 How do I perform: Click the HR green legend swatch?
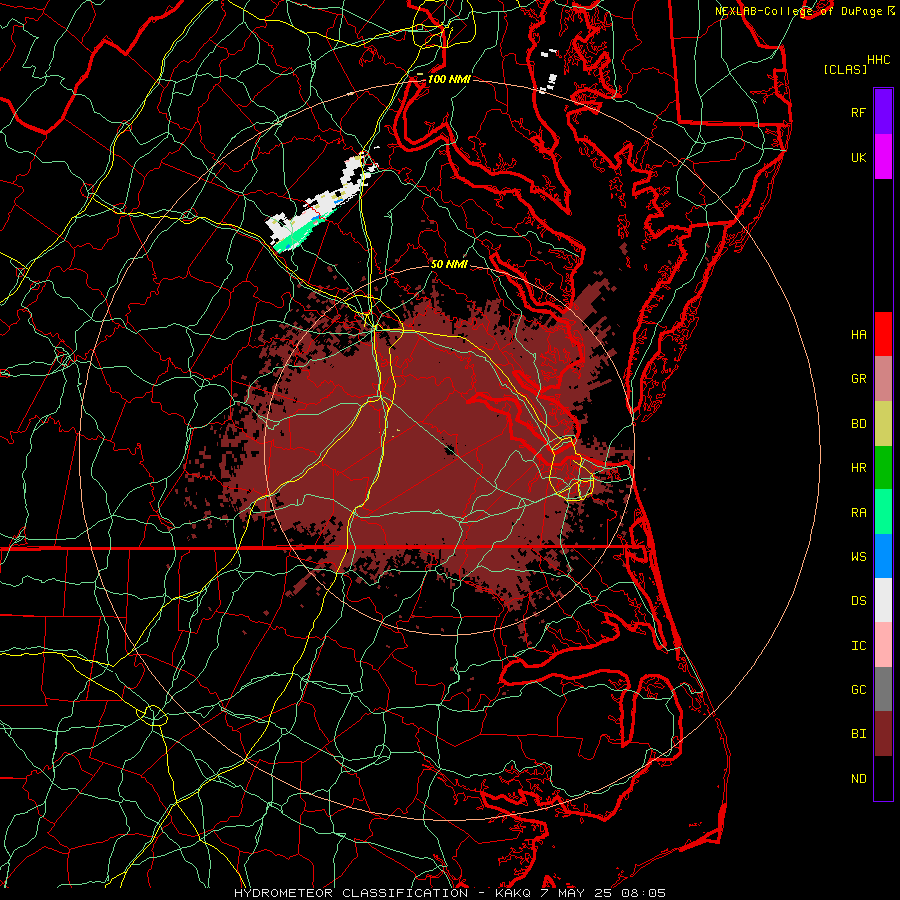pyautogui.click(x=883, y=467)
